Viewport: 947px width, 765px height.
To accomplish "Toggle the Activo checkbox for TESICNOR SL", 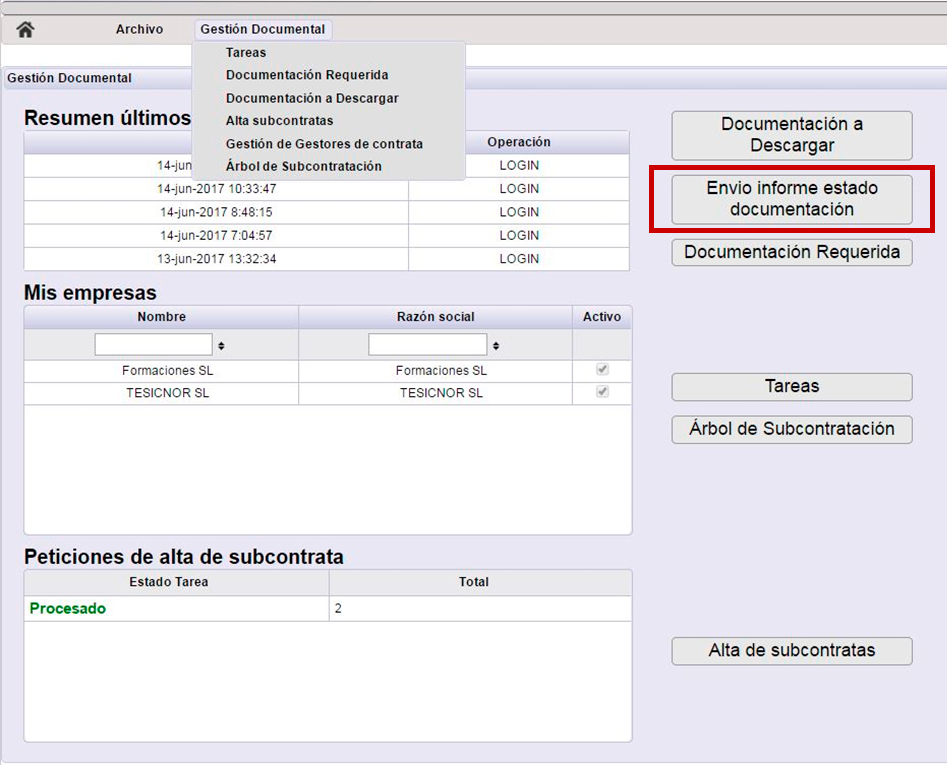I will pos(602,393).
